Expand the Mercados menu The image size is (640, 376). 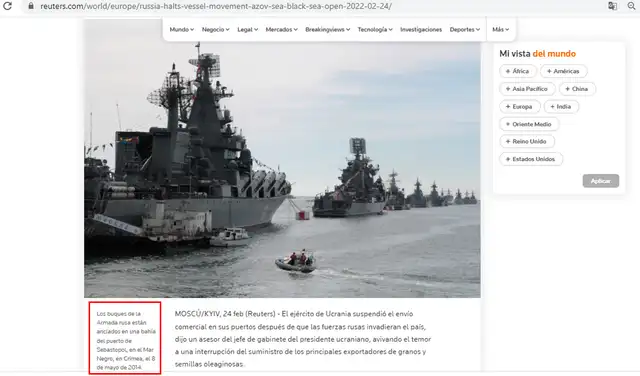[282, 29]
